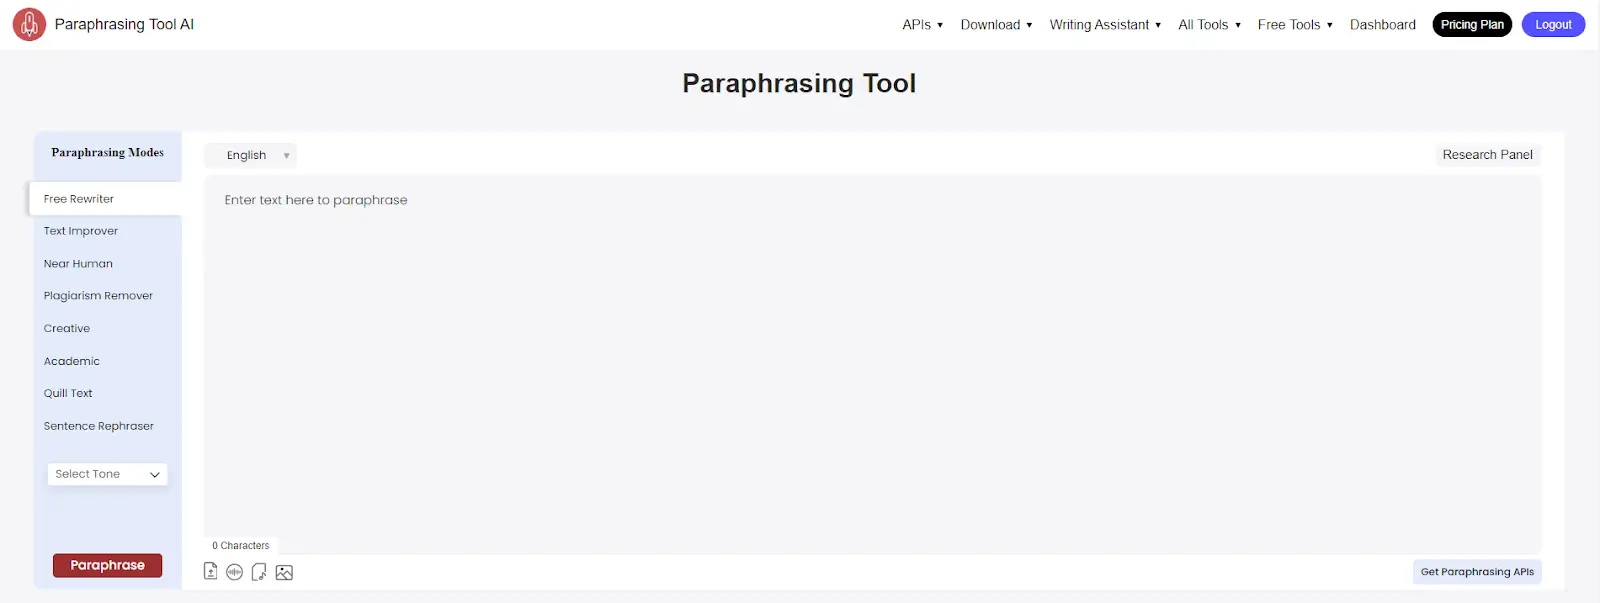Image resolution: width=1600 pixels, height=603 pixels.
Task: Click the audio file upload icon
Action: click(259, 572)
